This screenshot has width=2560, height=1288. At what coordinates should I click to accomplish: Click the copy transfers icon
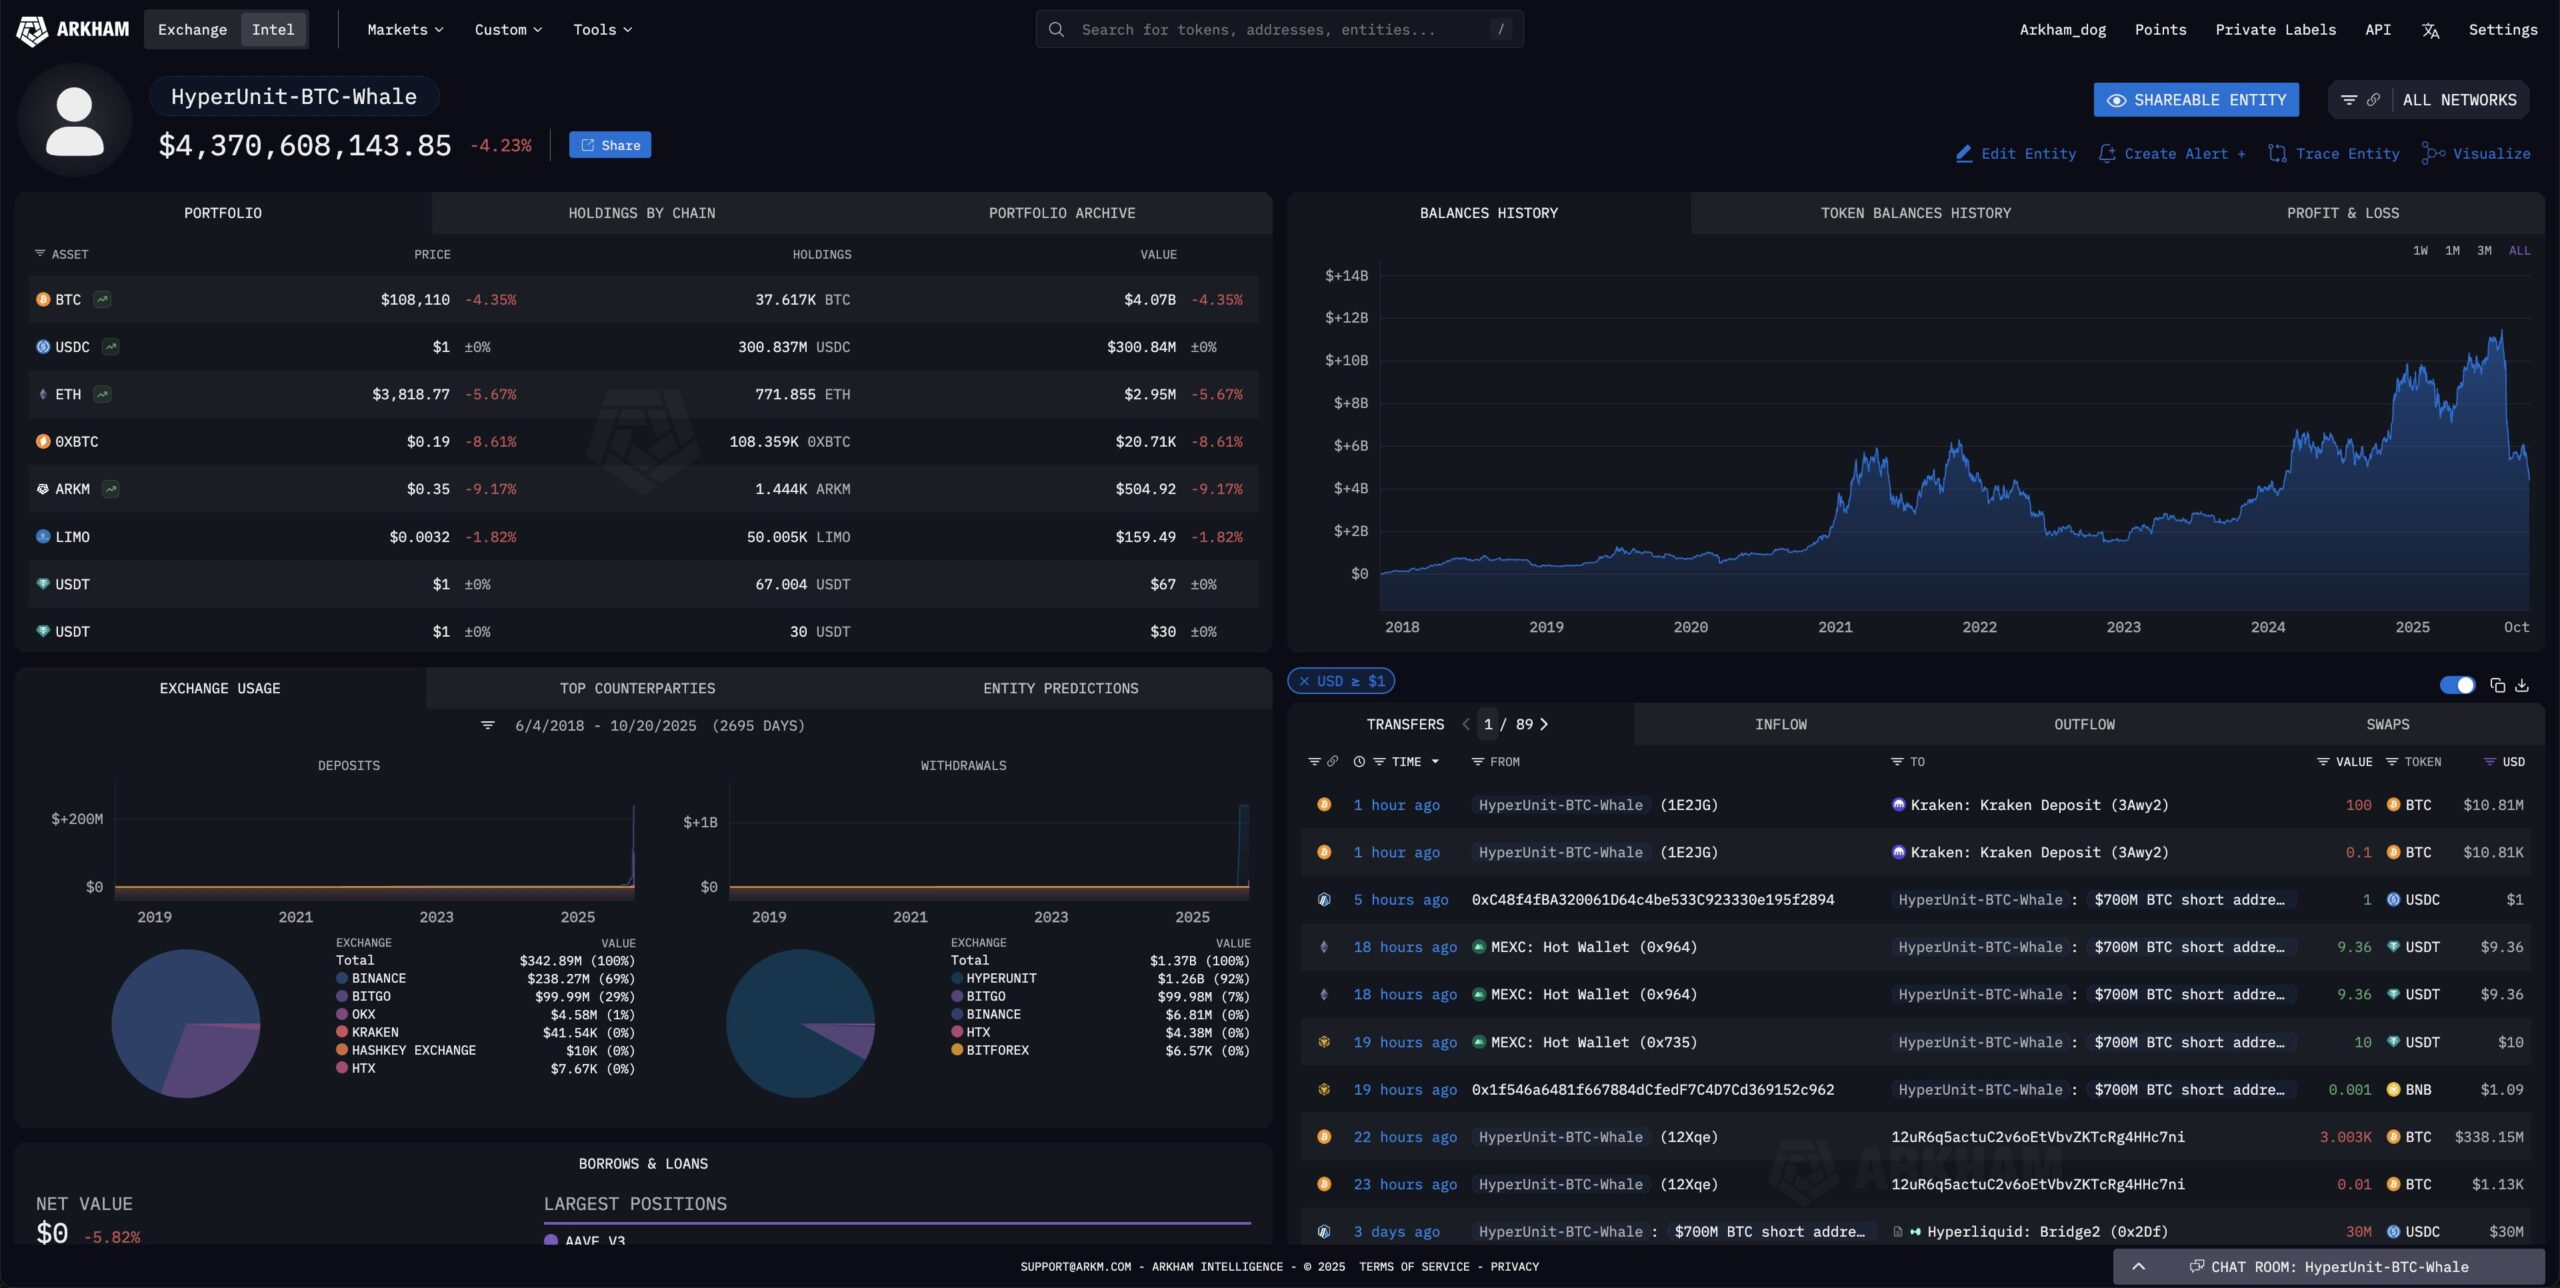click(x=2497, y=685)
